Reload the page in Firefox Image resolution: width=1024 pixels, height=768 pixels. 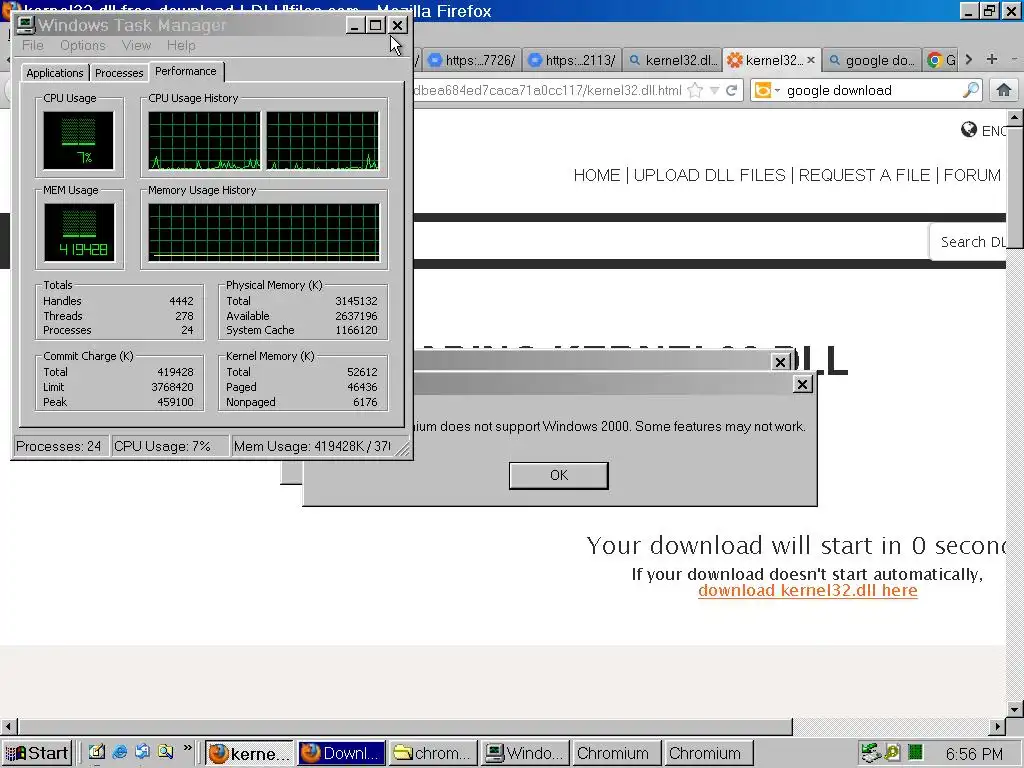[731, 90]
